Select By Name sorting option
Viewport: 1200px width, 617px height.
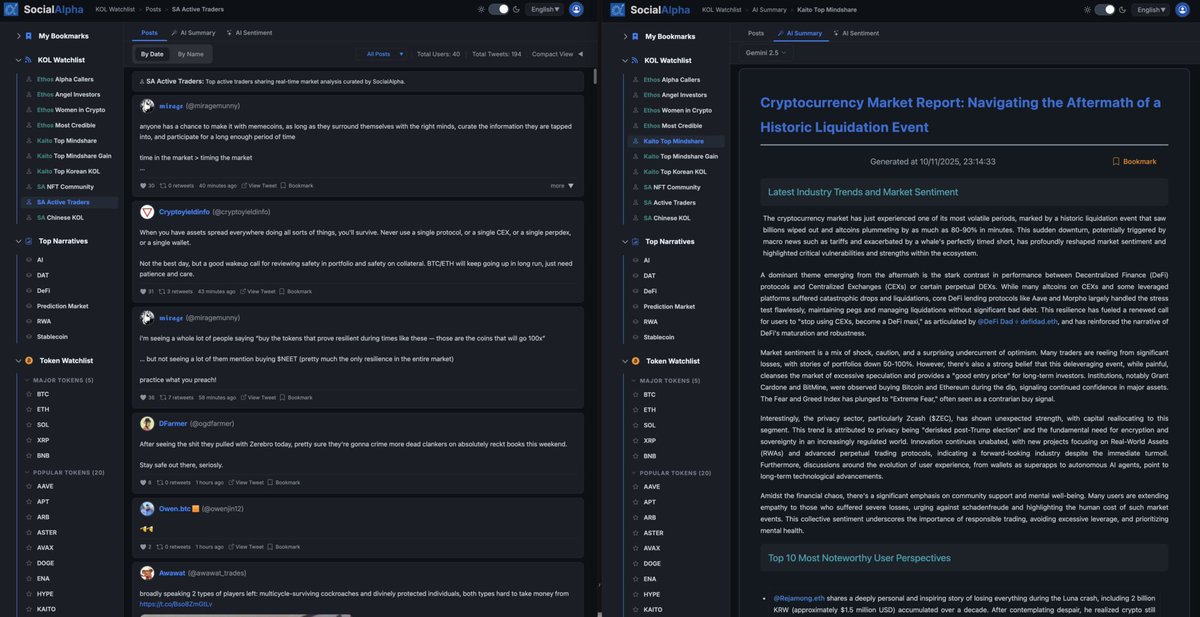coord(190,54)
